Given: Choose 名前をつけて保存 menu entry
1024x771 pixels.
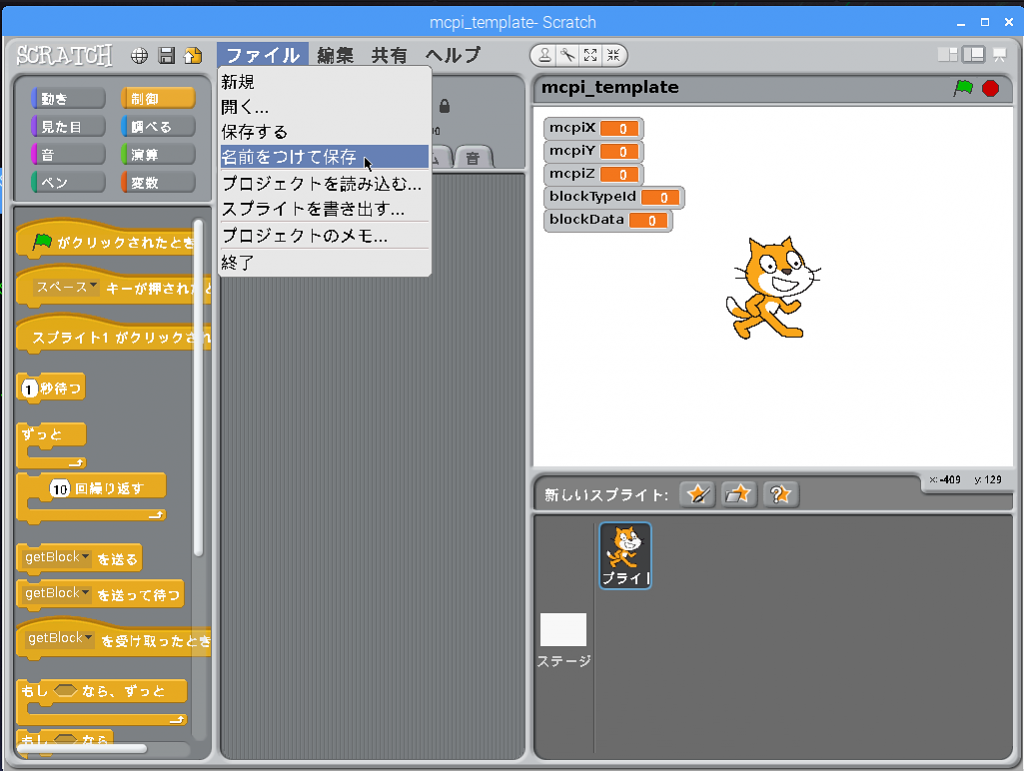Looking at the screenshot, I should tap(325, 157).
